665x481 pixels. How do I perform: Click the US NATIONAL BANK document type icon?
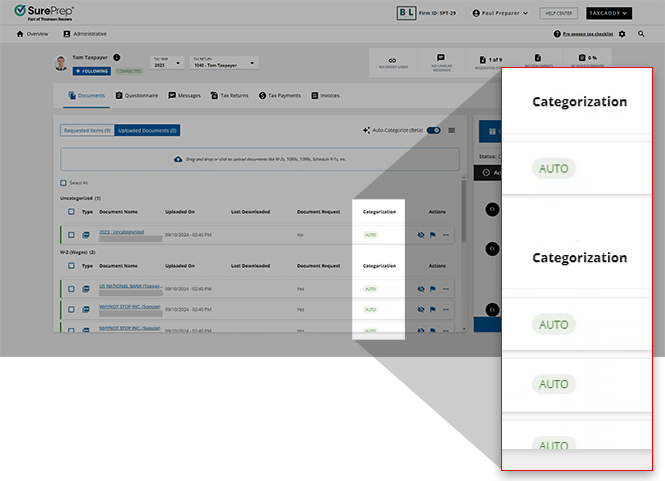86,289
